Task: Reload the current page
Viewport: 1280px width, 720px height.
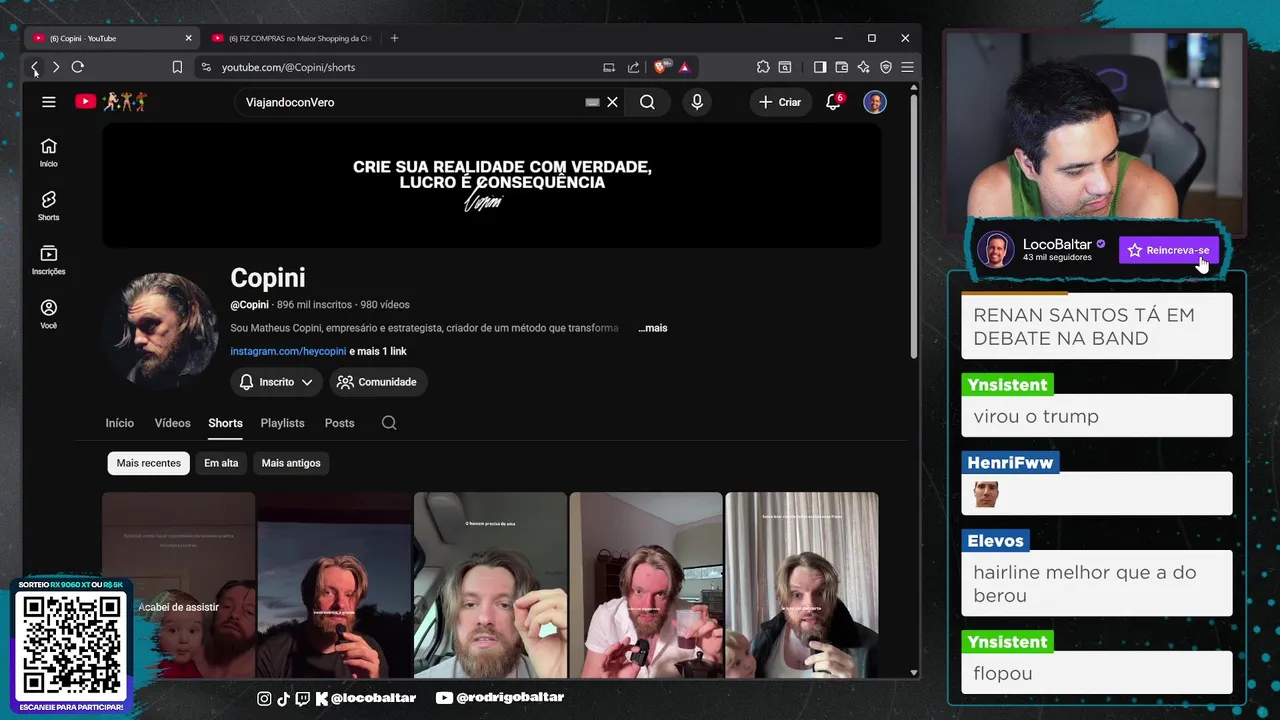Action: 78,67
